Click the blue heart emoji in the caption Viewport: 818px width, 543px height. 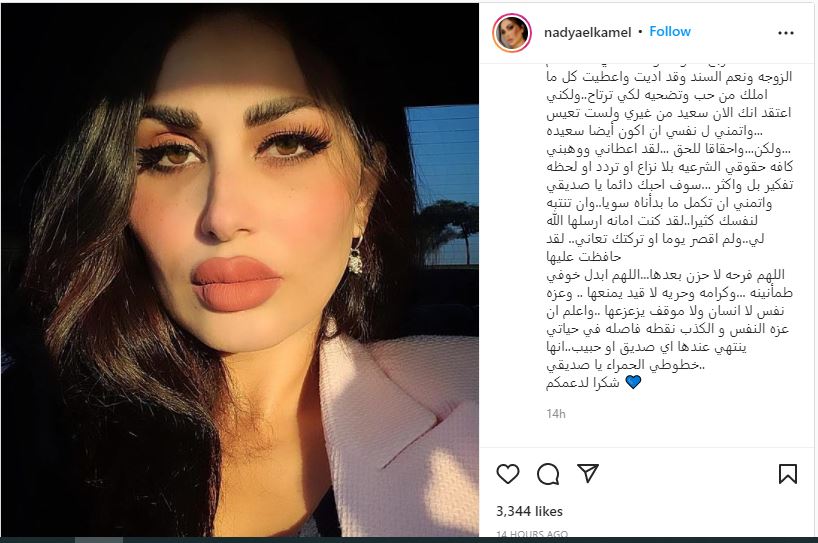coord(633,382)
